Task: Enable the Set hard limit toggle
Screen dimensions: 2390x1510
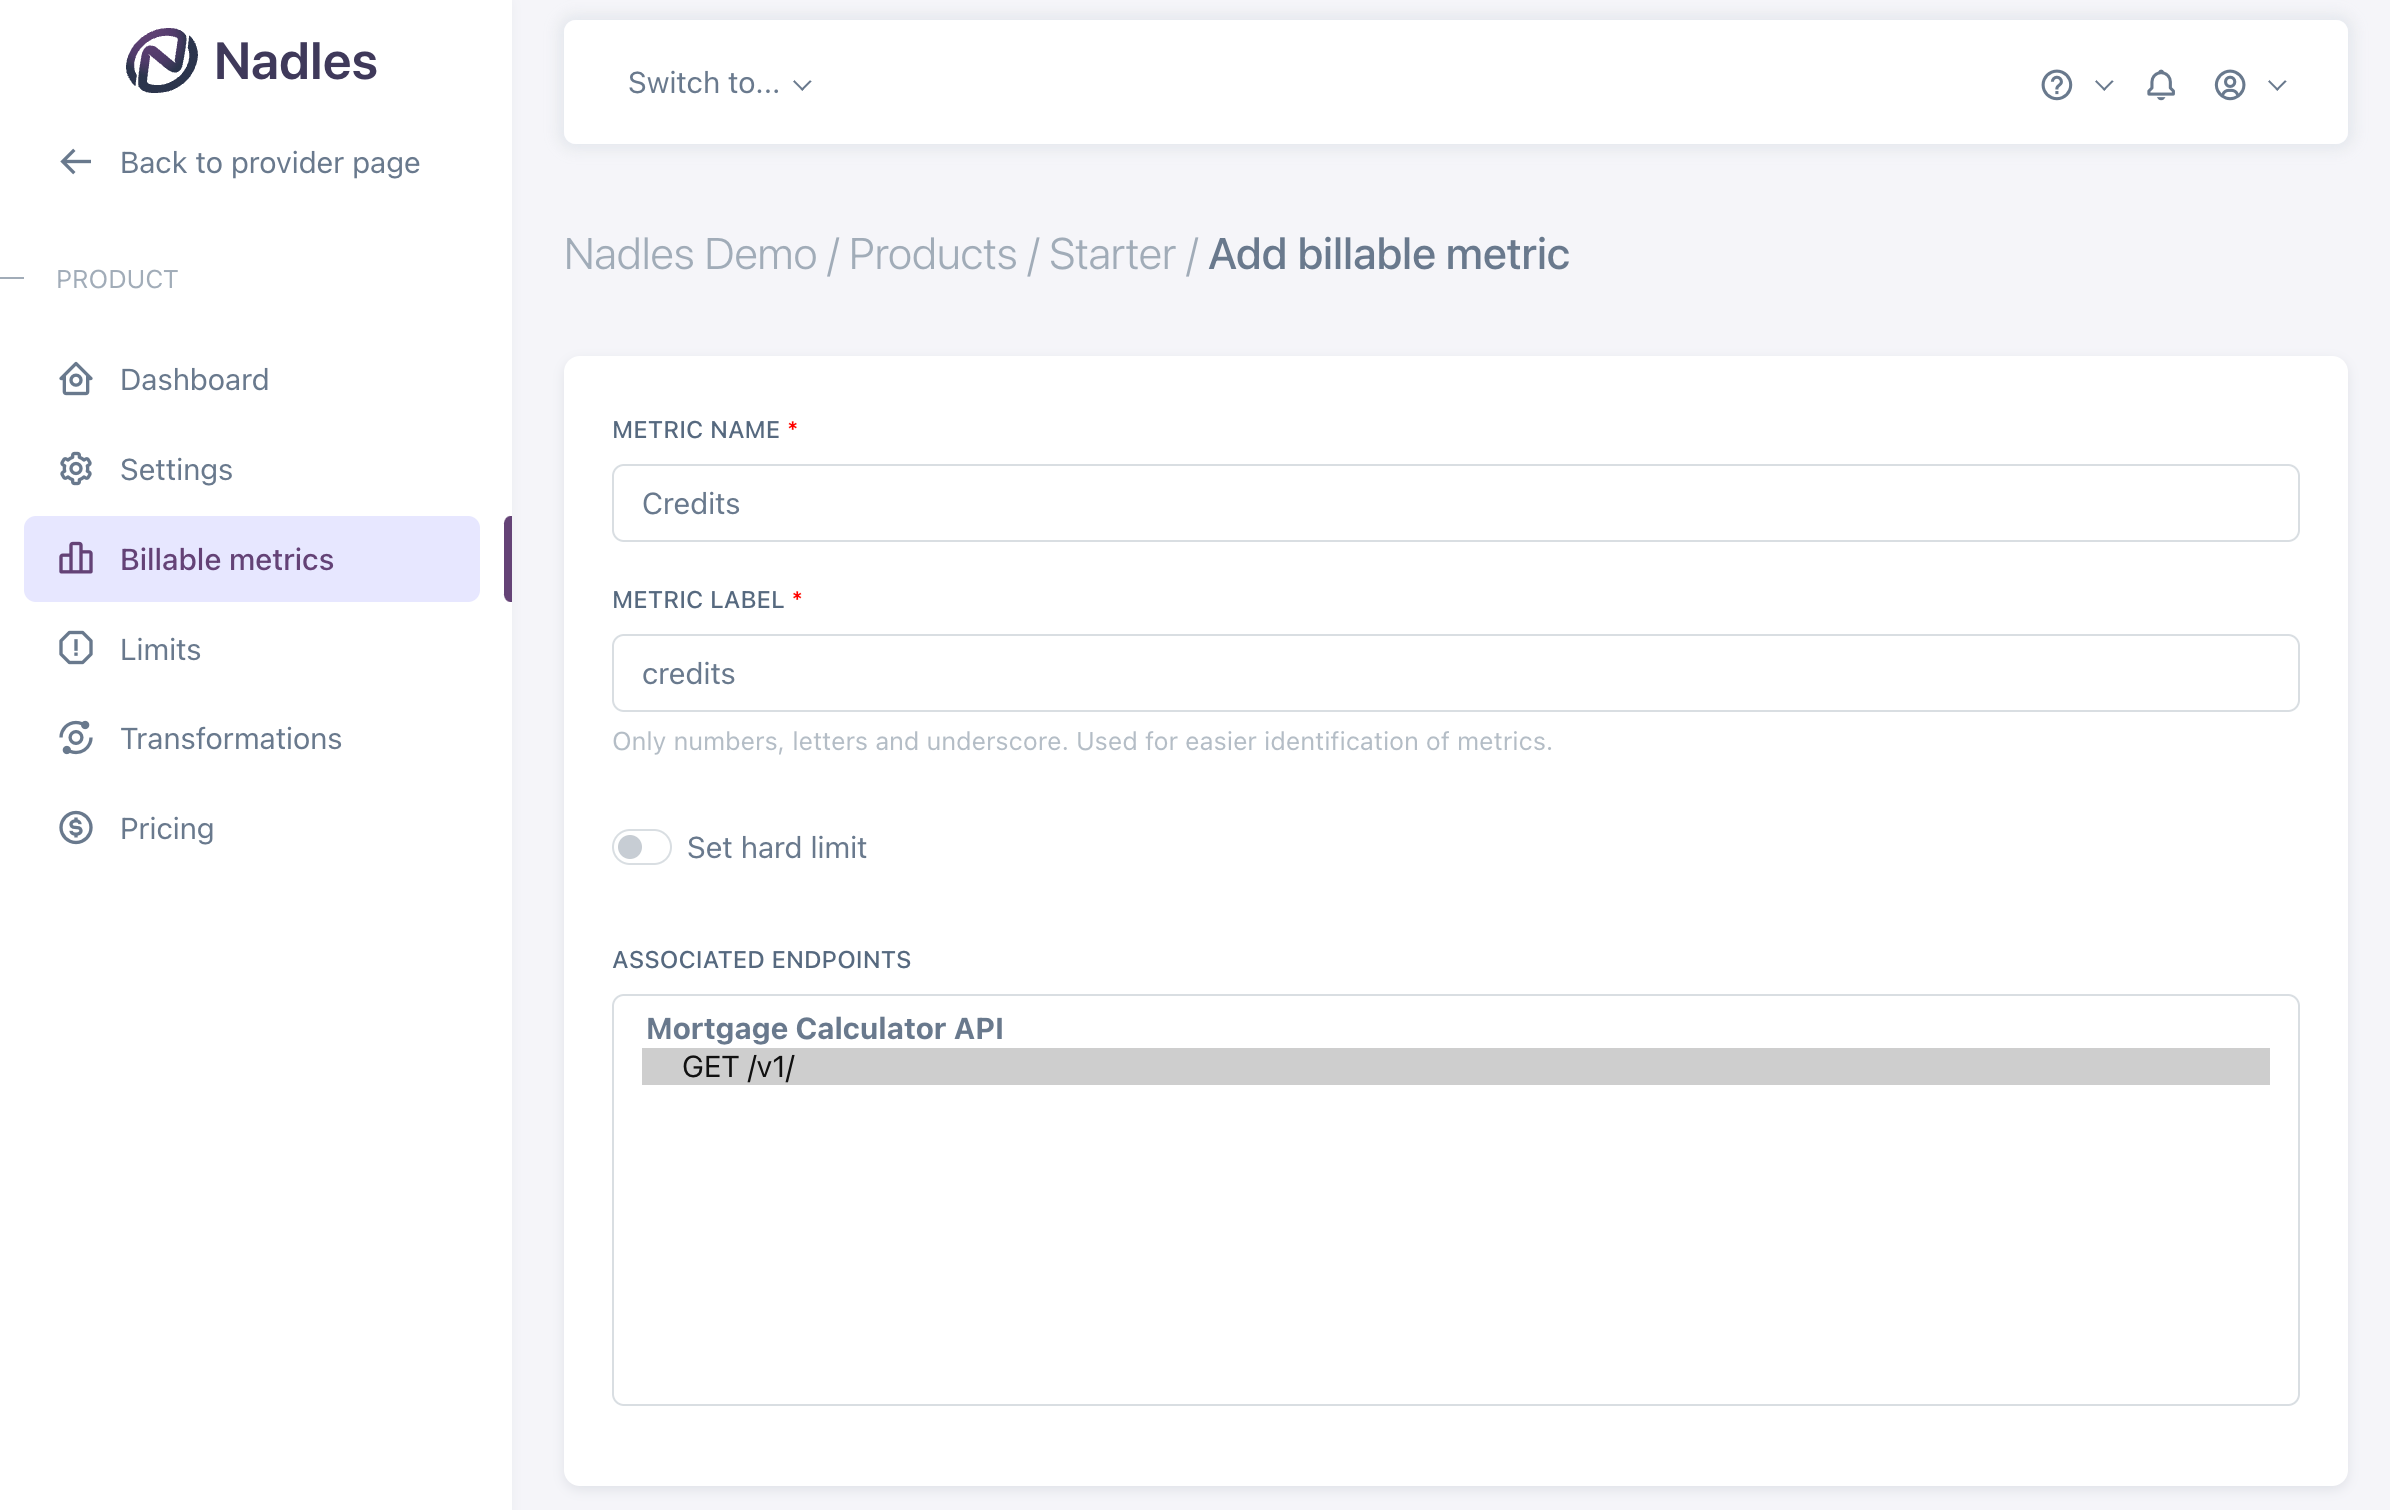Action: pos(641,847)
